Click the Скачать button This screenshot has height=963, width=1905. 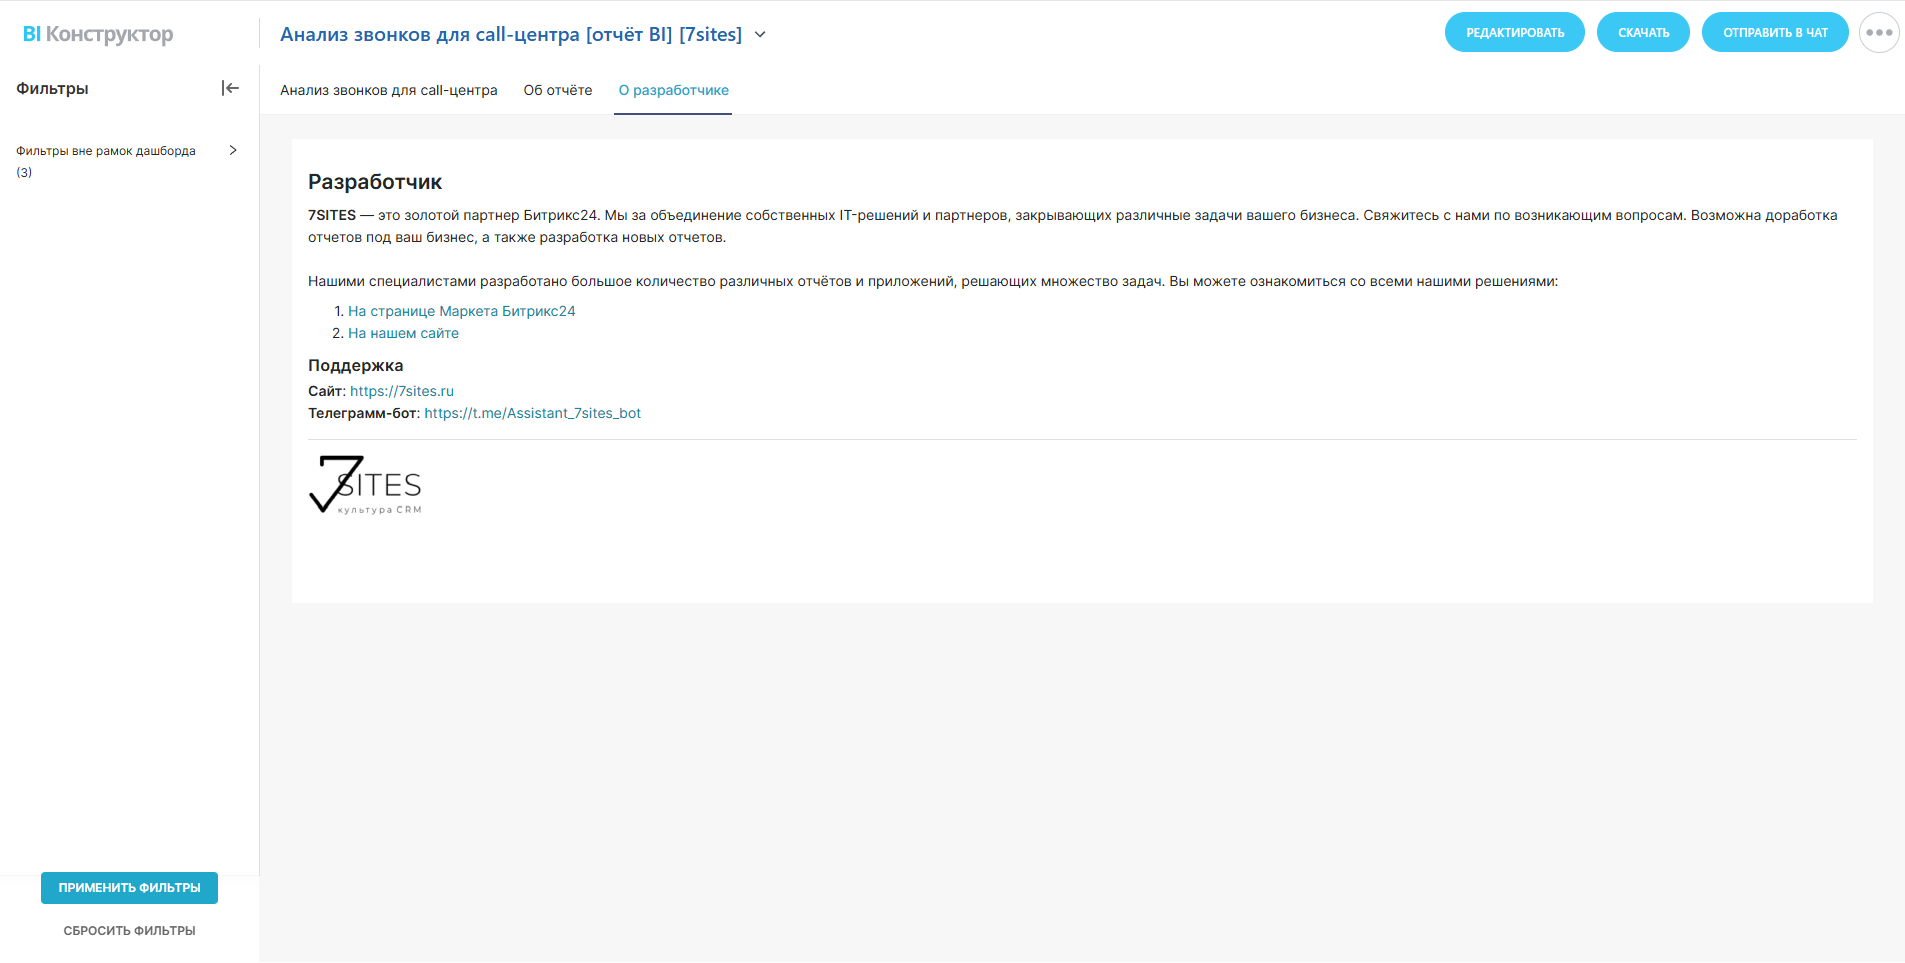[1643, 33]
